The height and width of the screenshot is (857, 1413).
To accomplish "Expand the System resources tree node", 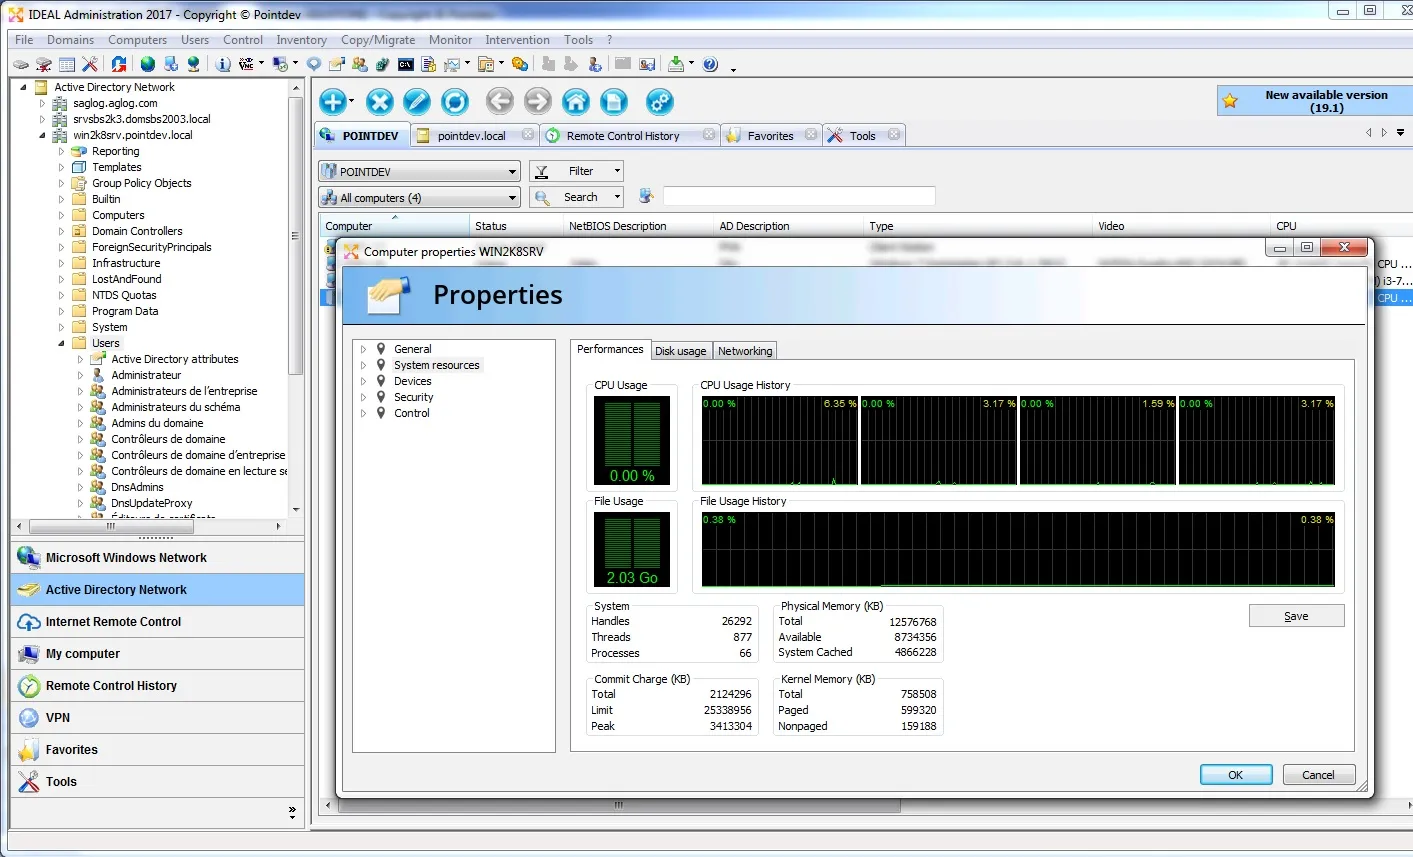I will pos(363,366).
